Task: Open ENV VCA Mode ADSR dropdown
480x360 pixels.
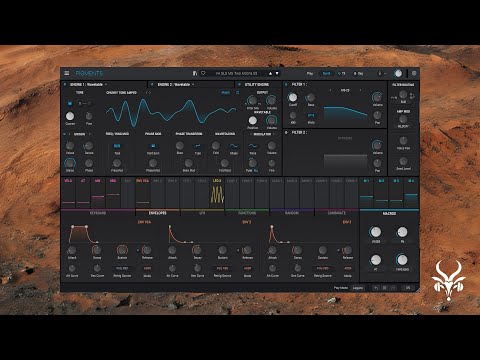Action: click(147, 268)
